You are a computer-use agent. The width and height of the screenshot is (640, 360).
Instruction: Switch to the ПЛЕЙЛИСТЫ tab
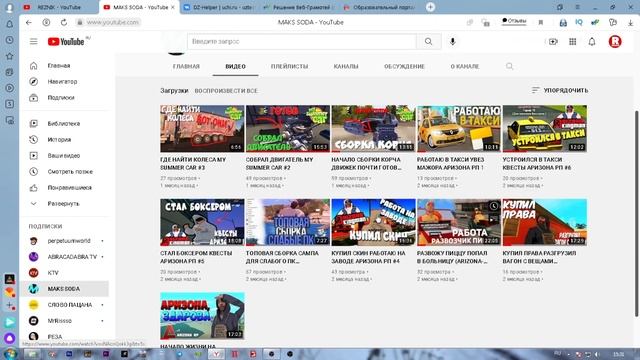click(289, 66)
